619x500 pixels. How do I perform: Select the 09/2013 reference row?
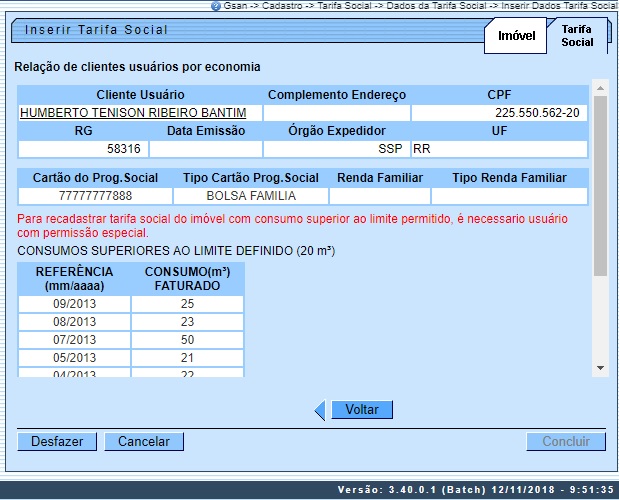(x=74, y=303)
